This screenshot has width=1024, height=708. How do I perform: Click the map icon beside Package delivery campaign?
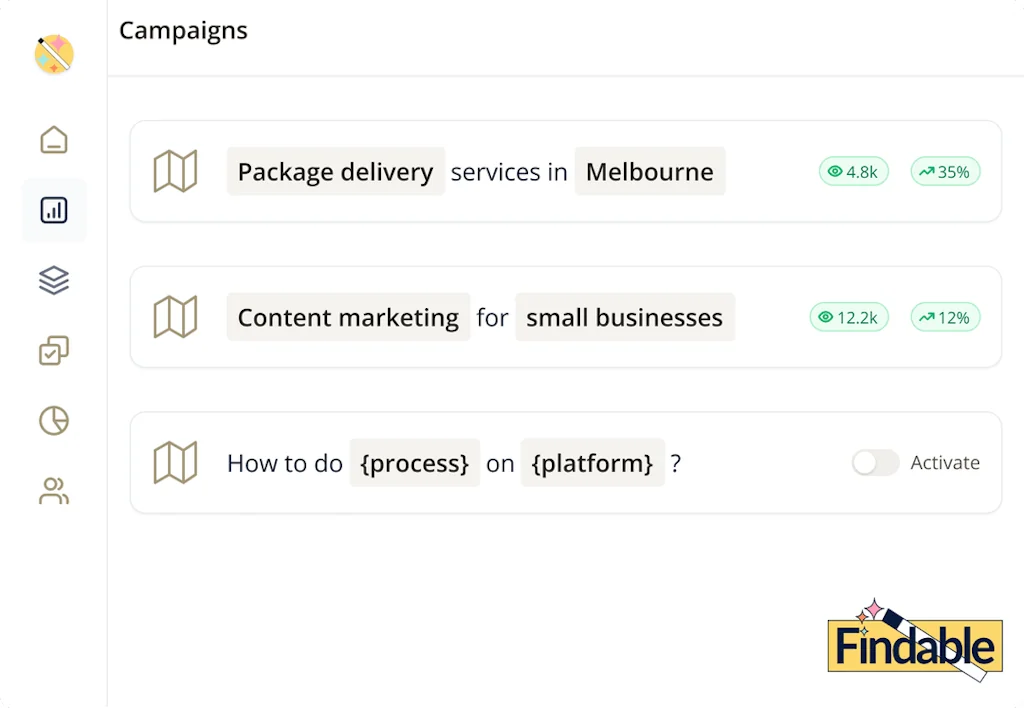(x=176, y=171)
